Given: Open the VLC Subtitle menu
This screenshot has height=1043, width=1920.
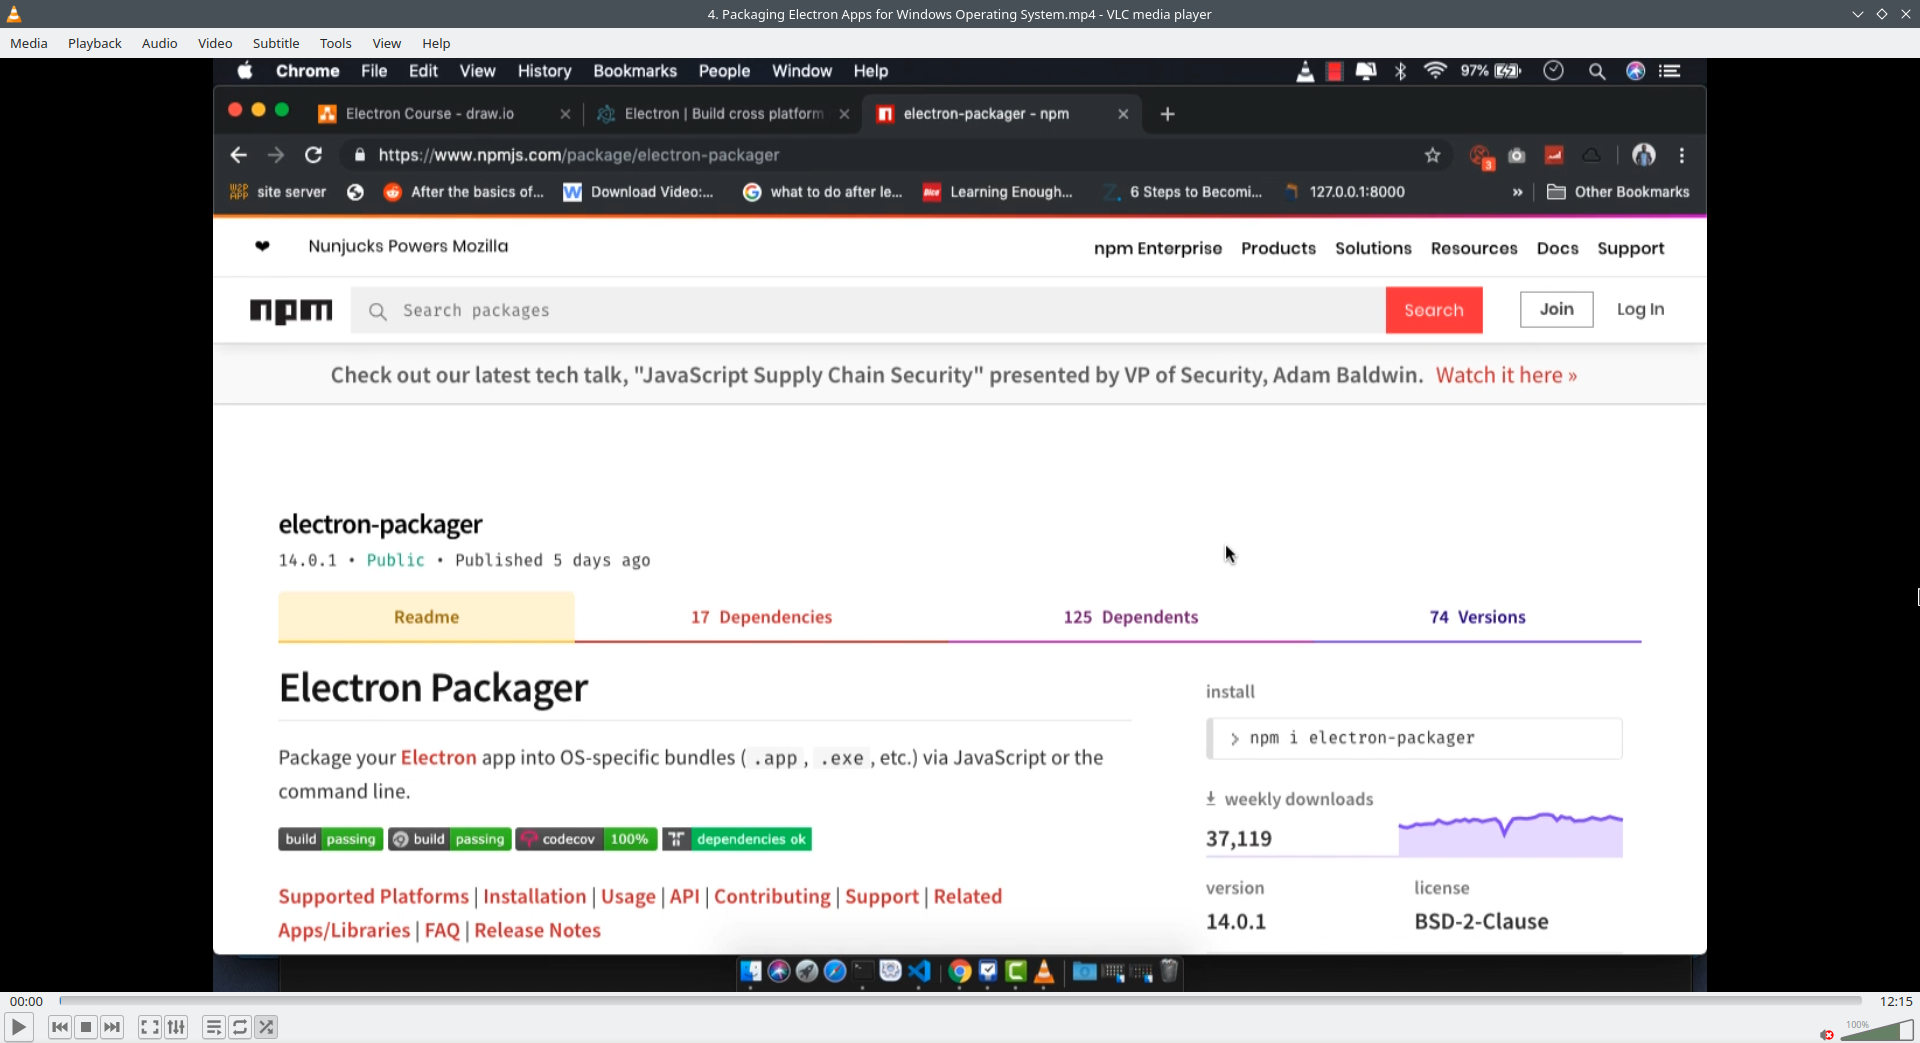Looking at the screenshot, I should 276,43.
